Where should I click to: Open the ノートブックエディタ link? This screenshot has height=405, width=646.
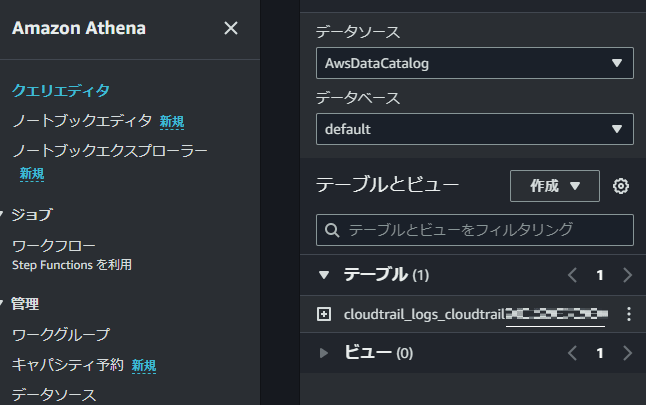(x=82, y=121)
